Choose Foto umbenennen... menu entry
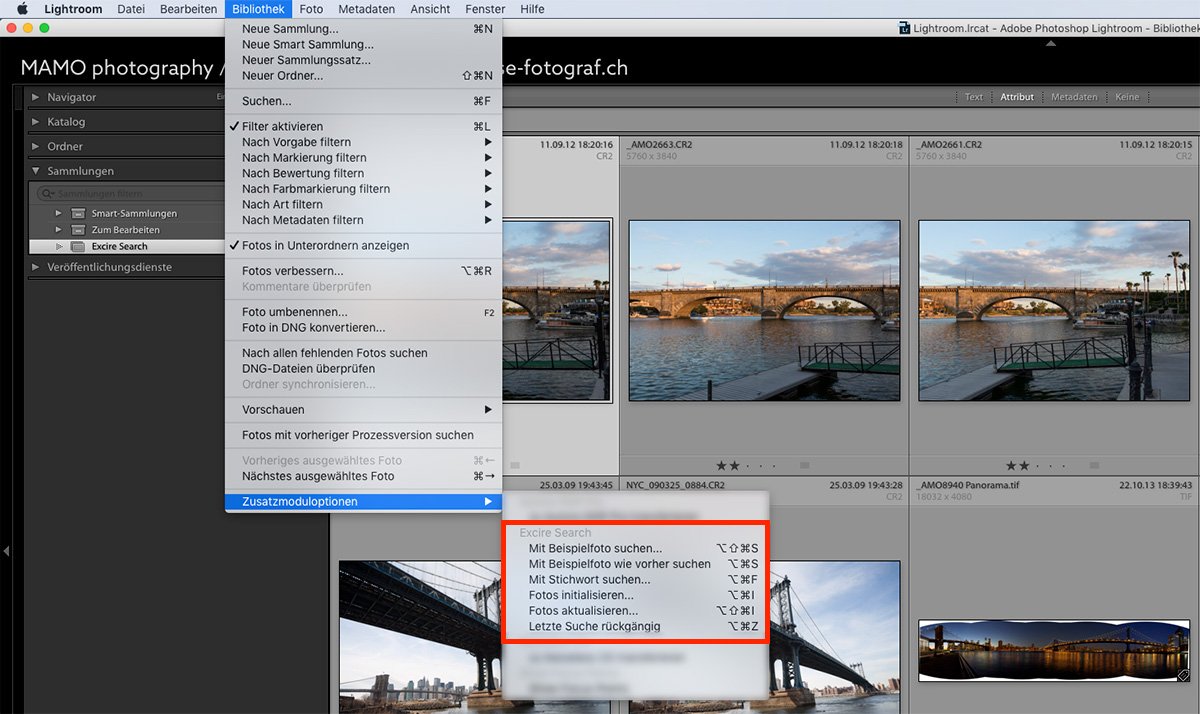The image size is (1200, 714). [364, 312]
